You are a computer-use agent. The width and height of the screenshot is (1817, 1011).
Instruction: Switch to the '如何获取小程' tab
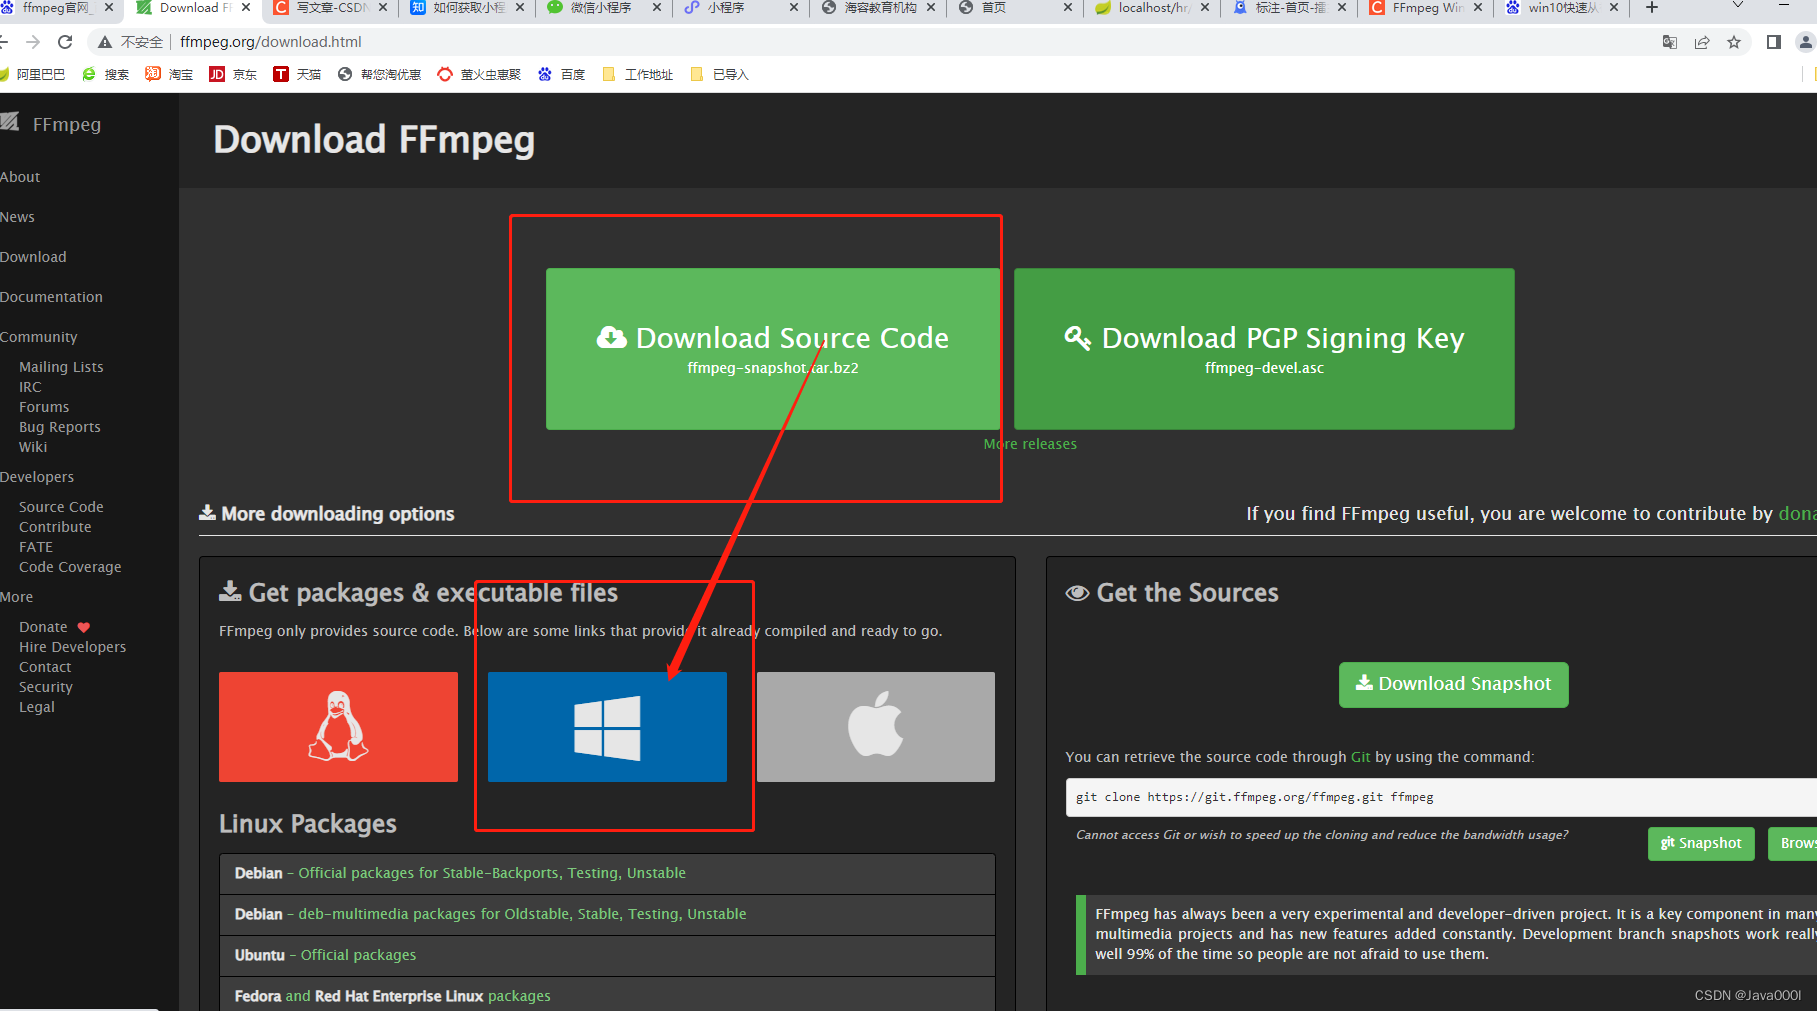click(x=468, y=8)
